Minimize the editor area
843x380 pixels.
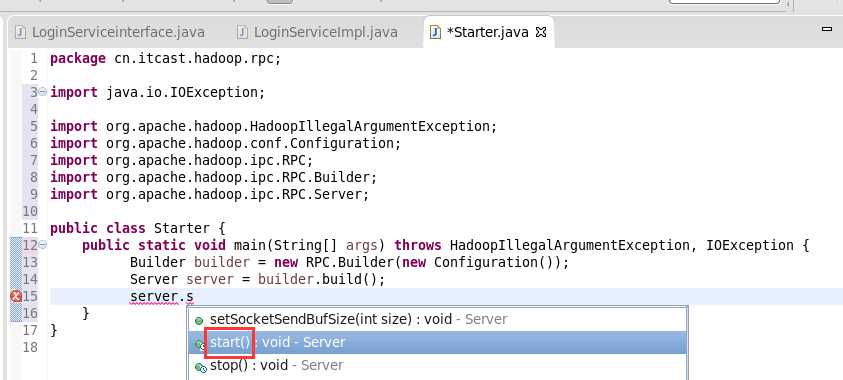pyautogui.click(x=827, y=29)
